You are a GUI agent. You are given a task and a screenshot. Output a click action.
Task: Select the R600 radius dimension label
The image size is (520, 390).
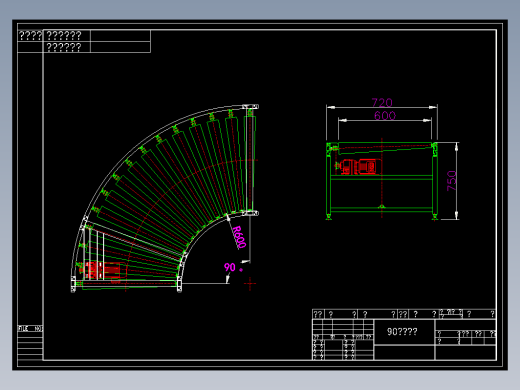pyautogui.click(x=239, y=237)
